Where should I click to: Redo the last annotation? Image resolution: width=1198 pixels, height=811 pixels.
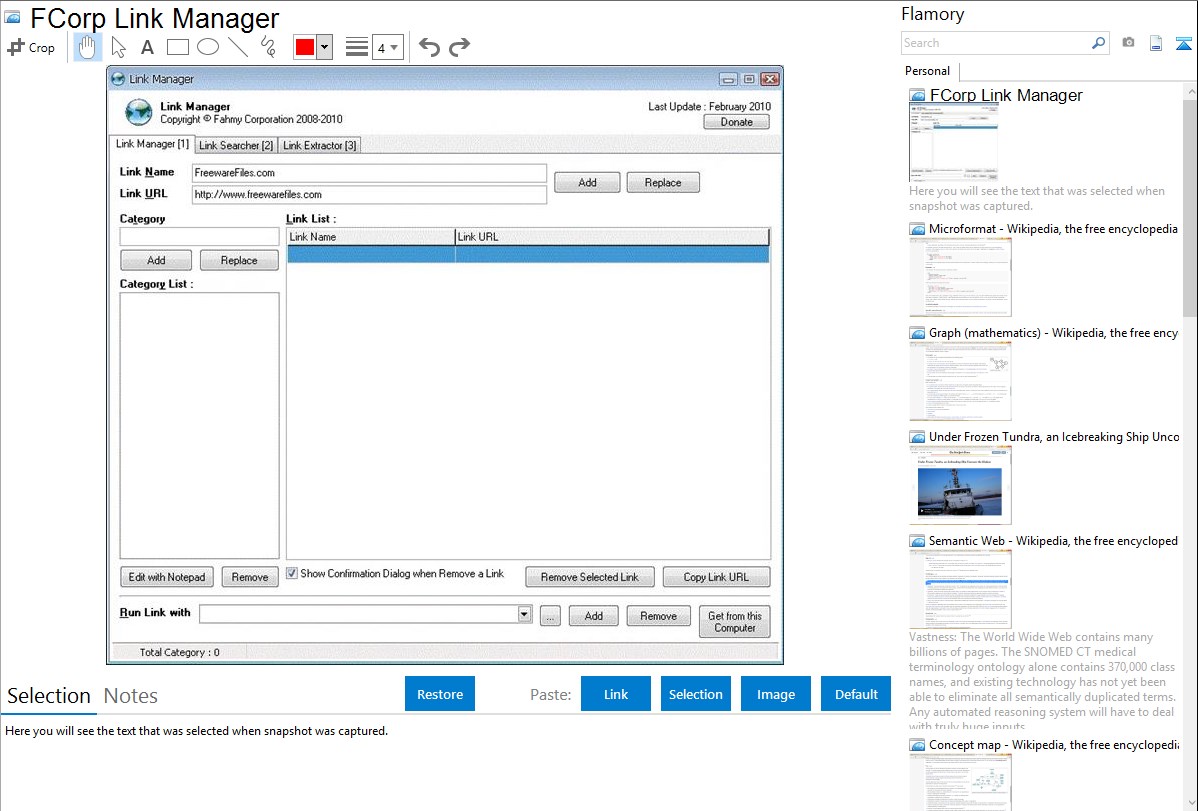pyautogui.click(x=459, y=47)
